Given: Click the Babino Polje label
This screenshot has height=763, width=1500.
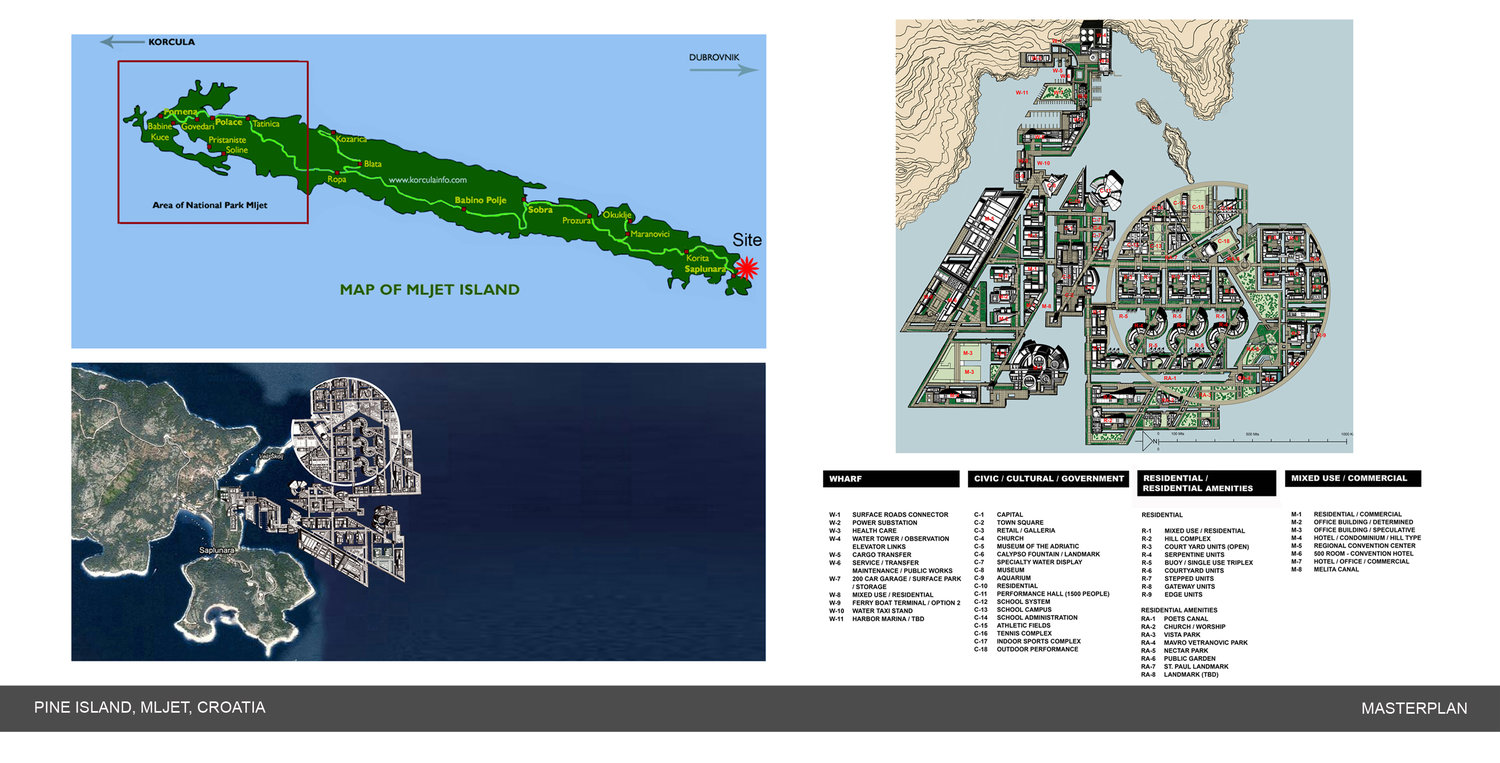Looking at the screenshot, I should point(482,201).
